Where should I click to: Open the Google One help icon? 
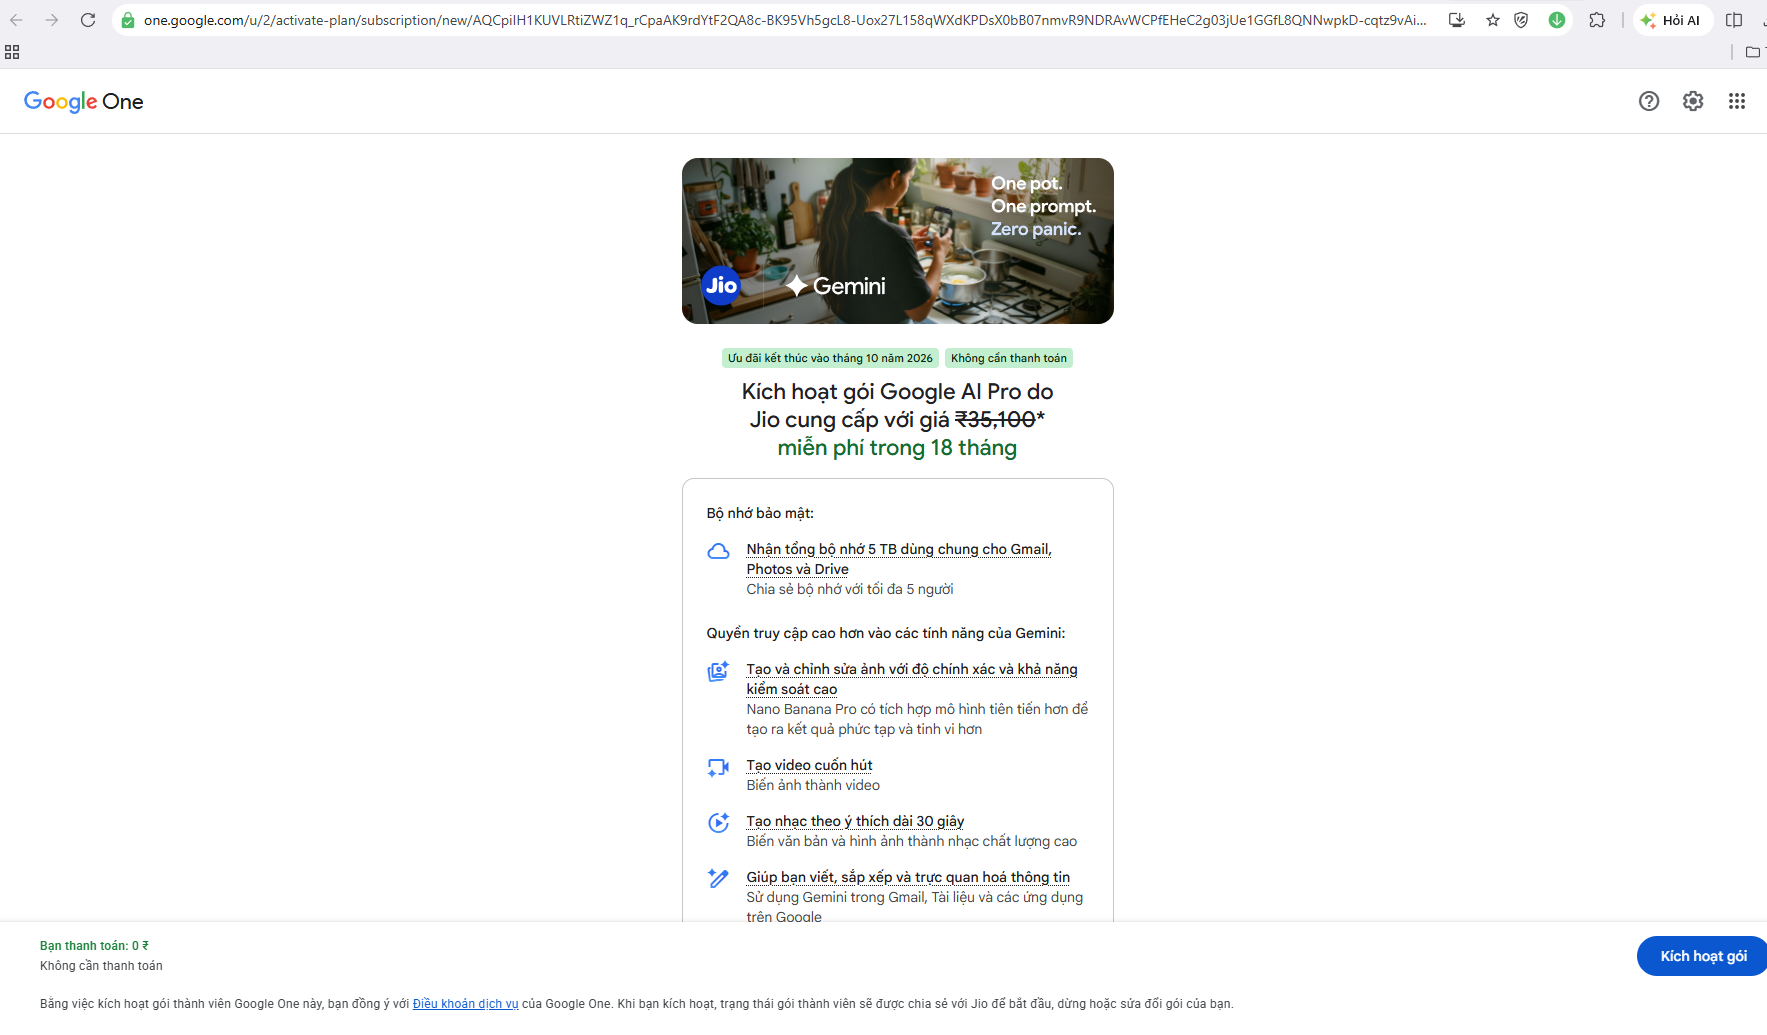[1649, 101]
